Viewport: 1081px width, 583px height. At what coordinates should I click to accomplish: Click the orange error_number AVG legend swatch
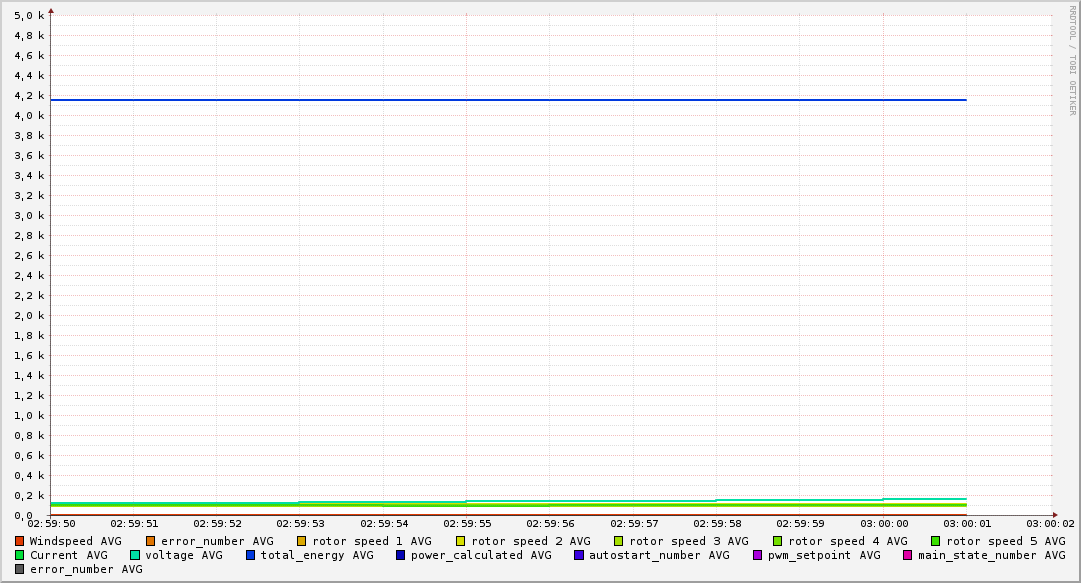[x=151, y=541]
